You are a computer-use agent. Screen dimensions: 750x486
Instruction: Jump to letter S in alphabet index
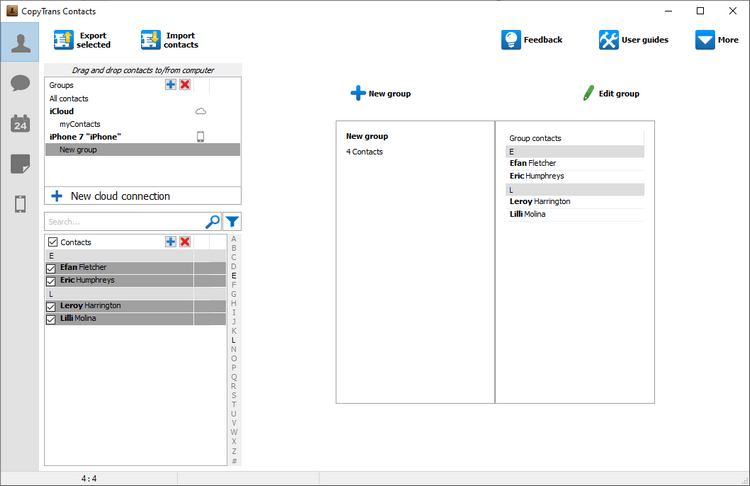[234, 395]
